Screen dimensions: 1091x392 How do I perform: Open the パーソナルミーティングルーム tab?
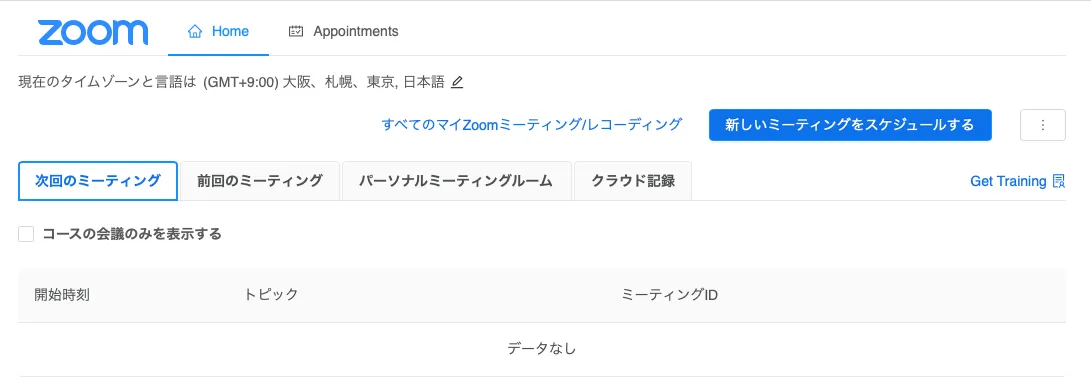coord(456,181)
